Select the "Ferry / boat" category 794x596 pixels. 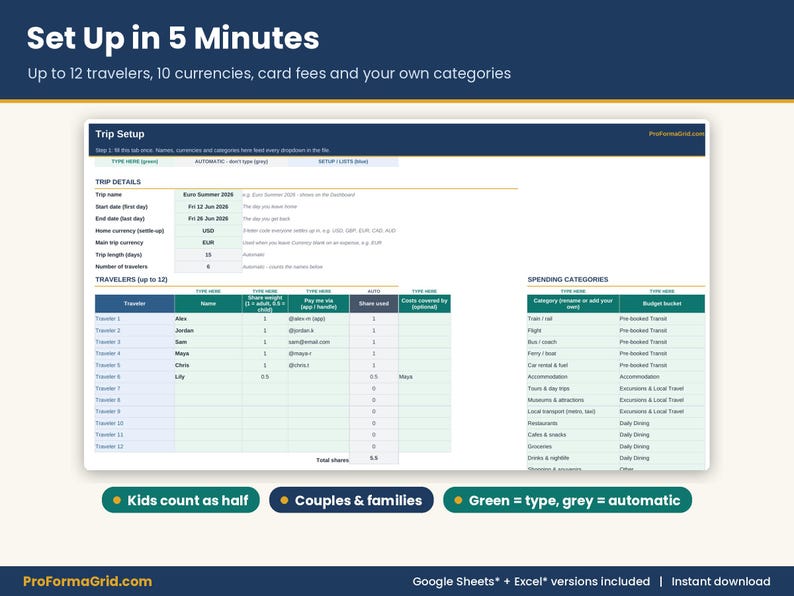tap(573, 353)
